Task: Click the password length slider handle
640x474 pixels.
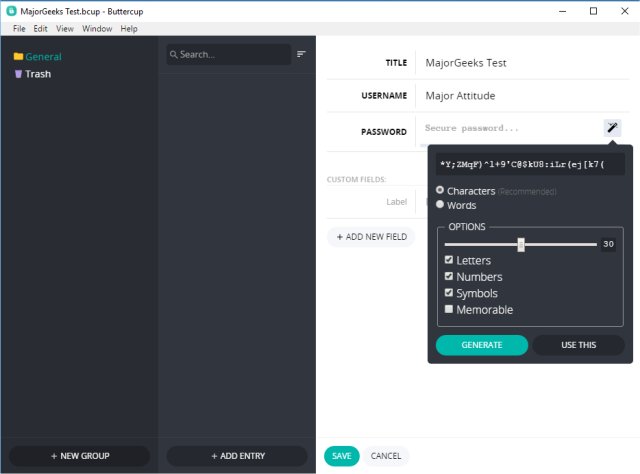Action: point(521,245)
